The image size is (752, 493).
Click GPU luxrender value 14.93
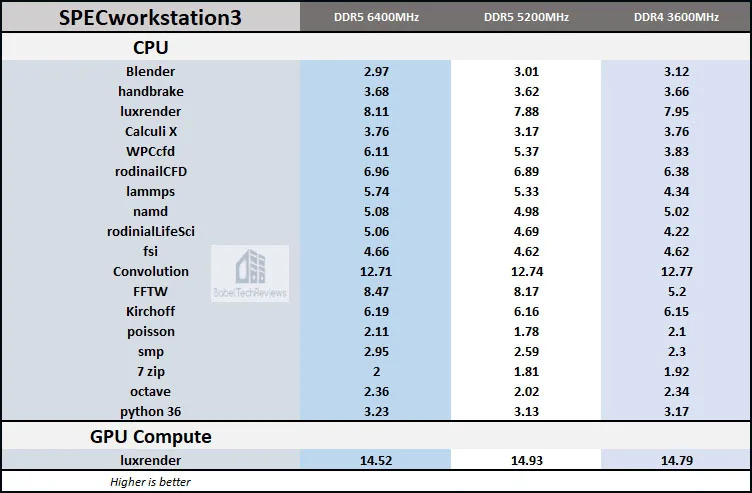[x=527, y=460]
